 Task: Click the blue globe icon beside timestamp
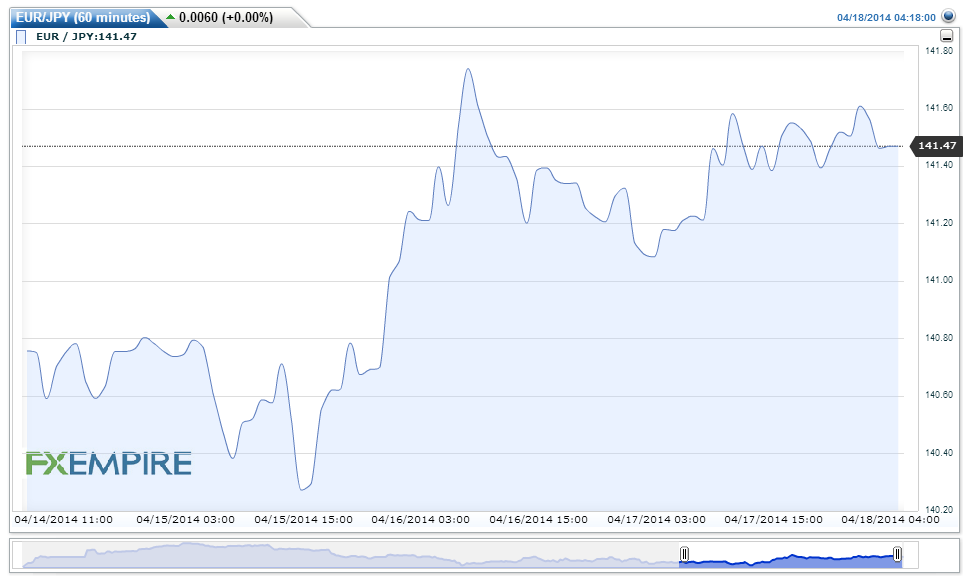coord(948,16)
